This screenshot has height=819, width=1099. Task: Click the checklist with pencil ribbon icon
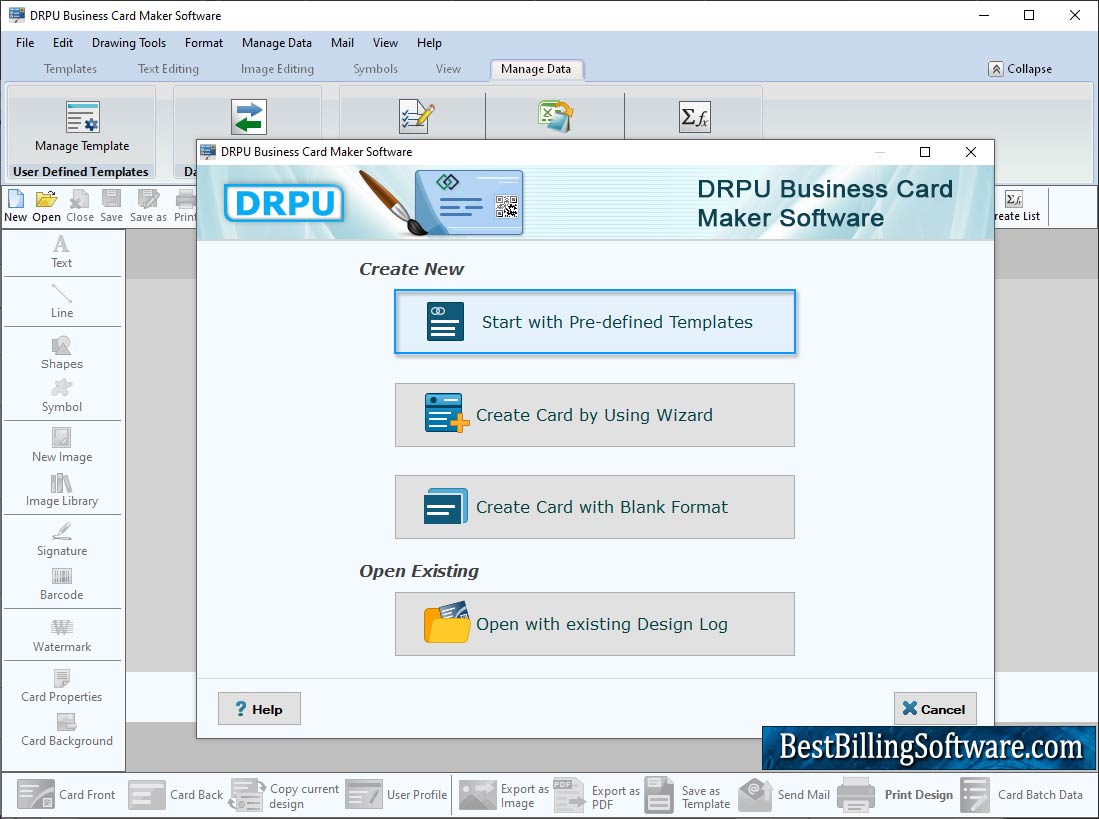pyautogui.click(x=416, y=116)
